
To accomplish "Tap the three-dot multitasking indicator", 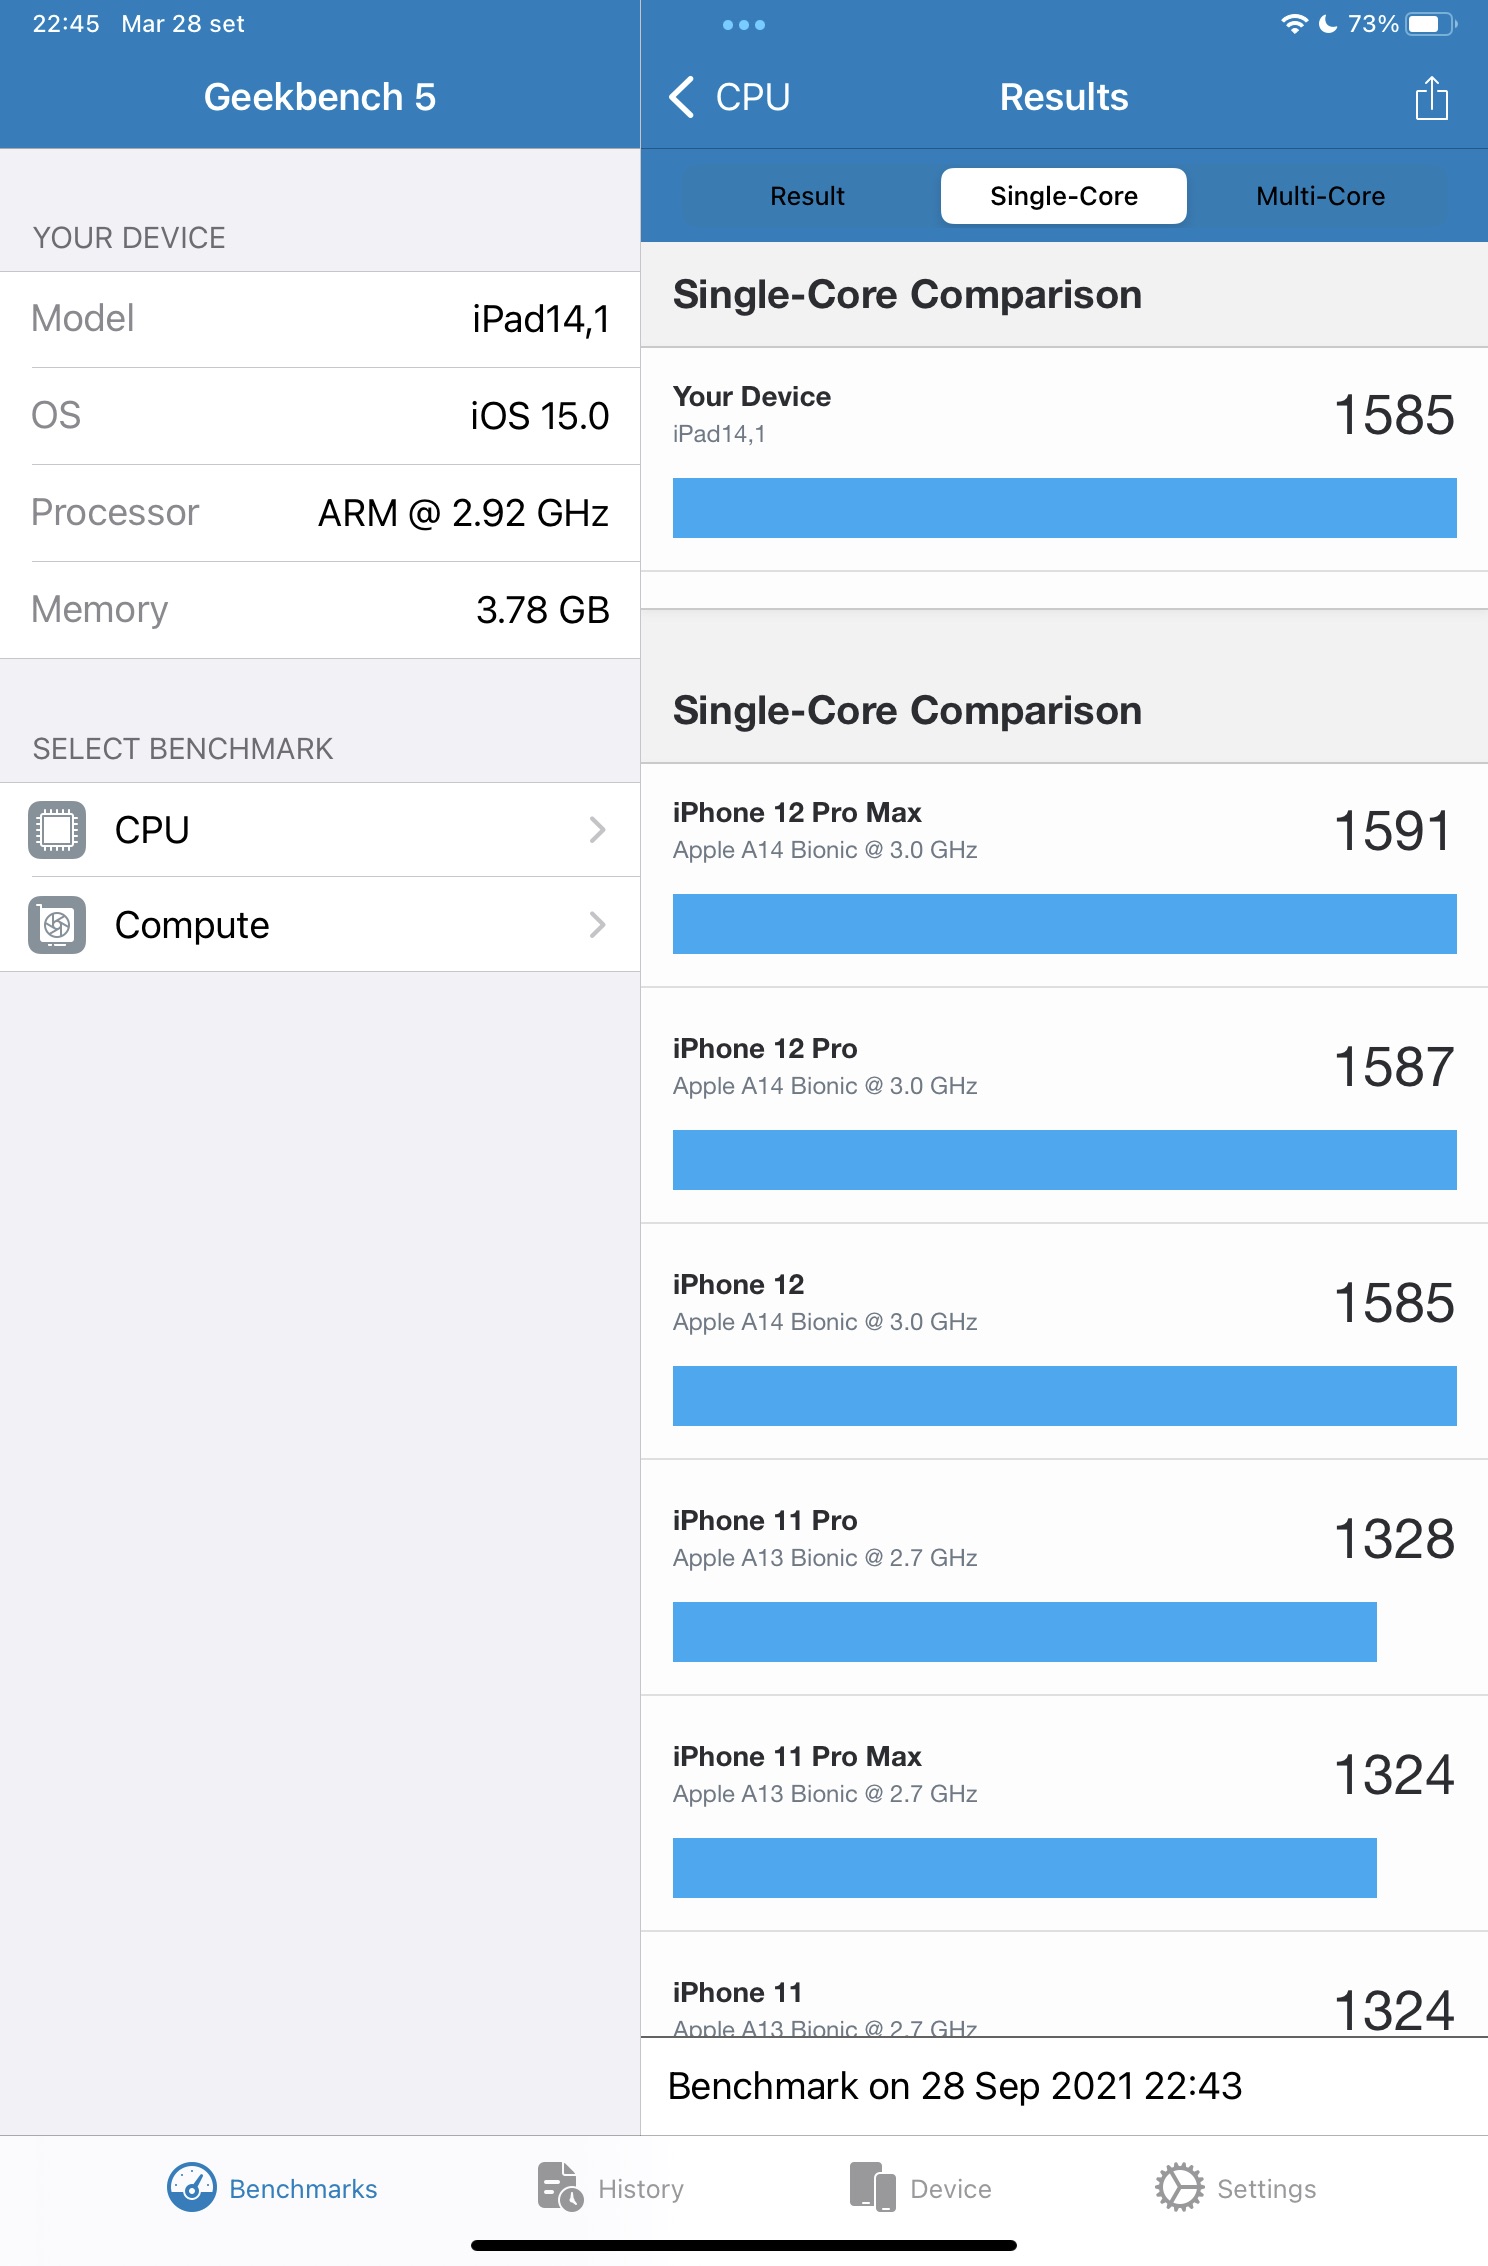I will [x=743, y=25].
